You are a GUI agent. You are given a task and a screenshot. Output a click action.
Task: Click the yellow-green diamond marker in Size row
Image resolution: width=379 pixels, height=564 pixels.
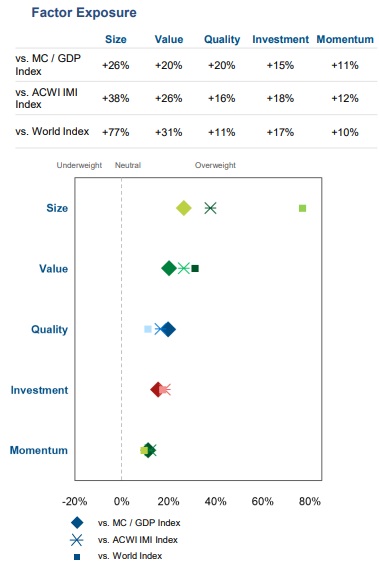184,208
